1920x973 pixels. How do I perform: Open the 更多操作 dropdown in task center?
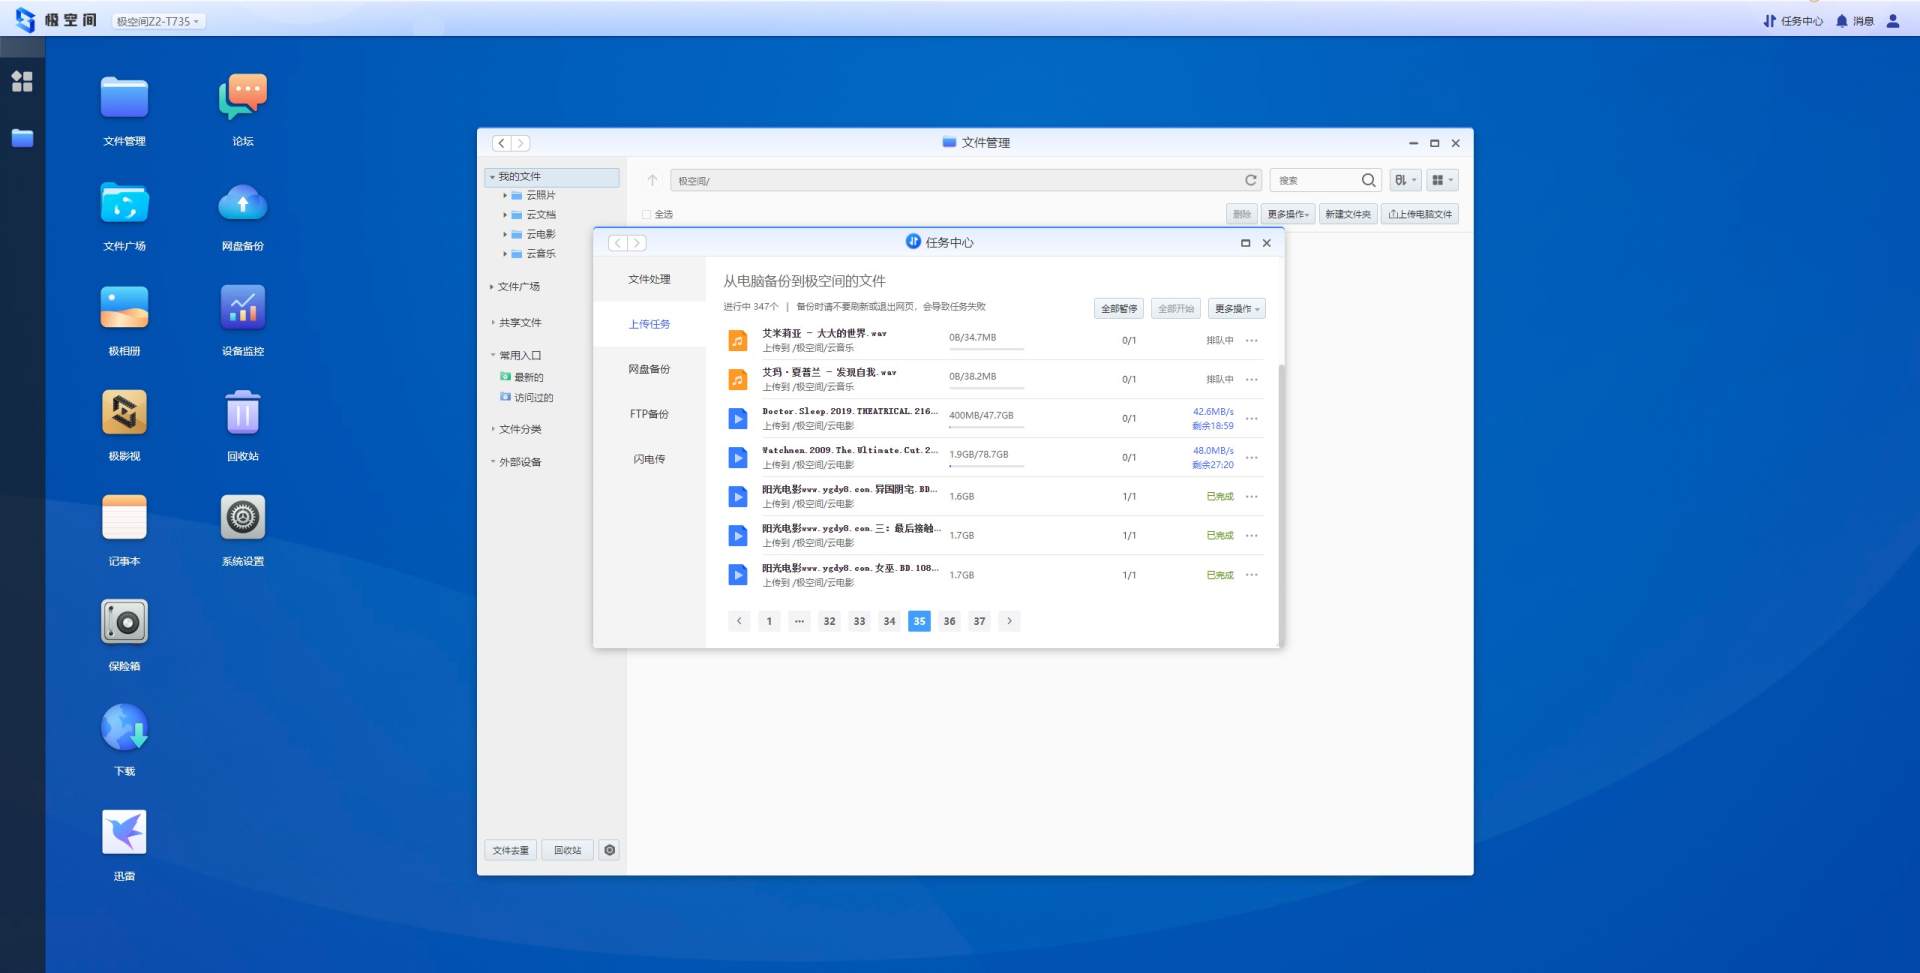(1236, 309)
